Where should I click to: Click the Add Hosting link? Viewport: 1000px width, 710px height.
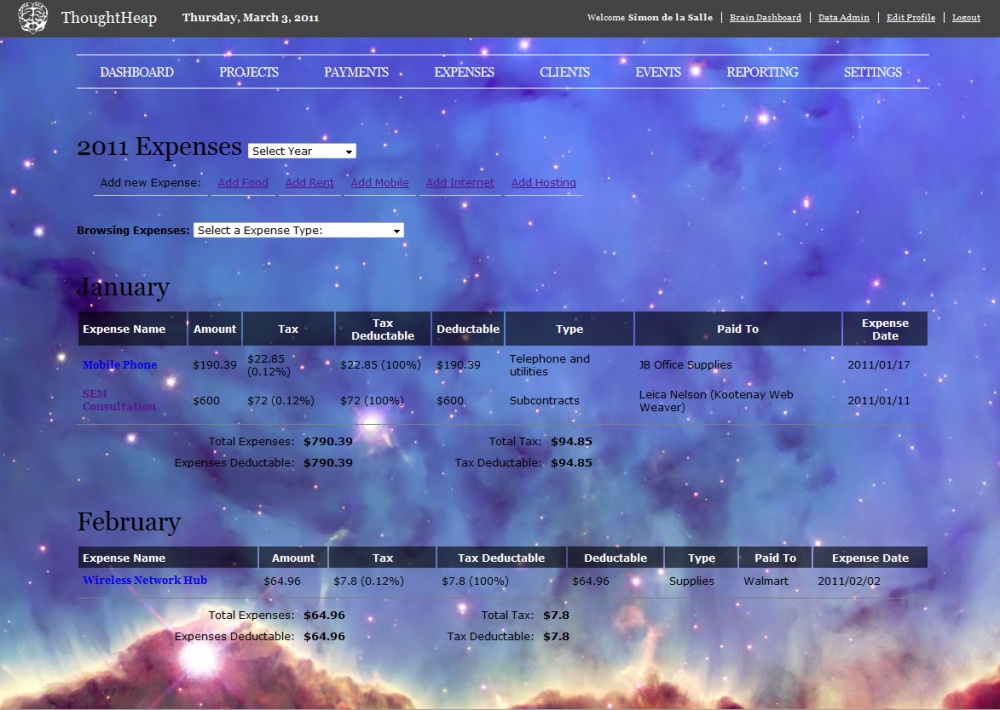click(x=543, y=183)
